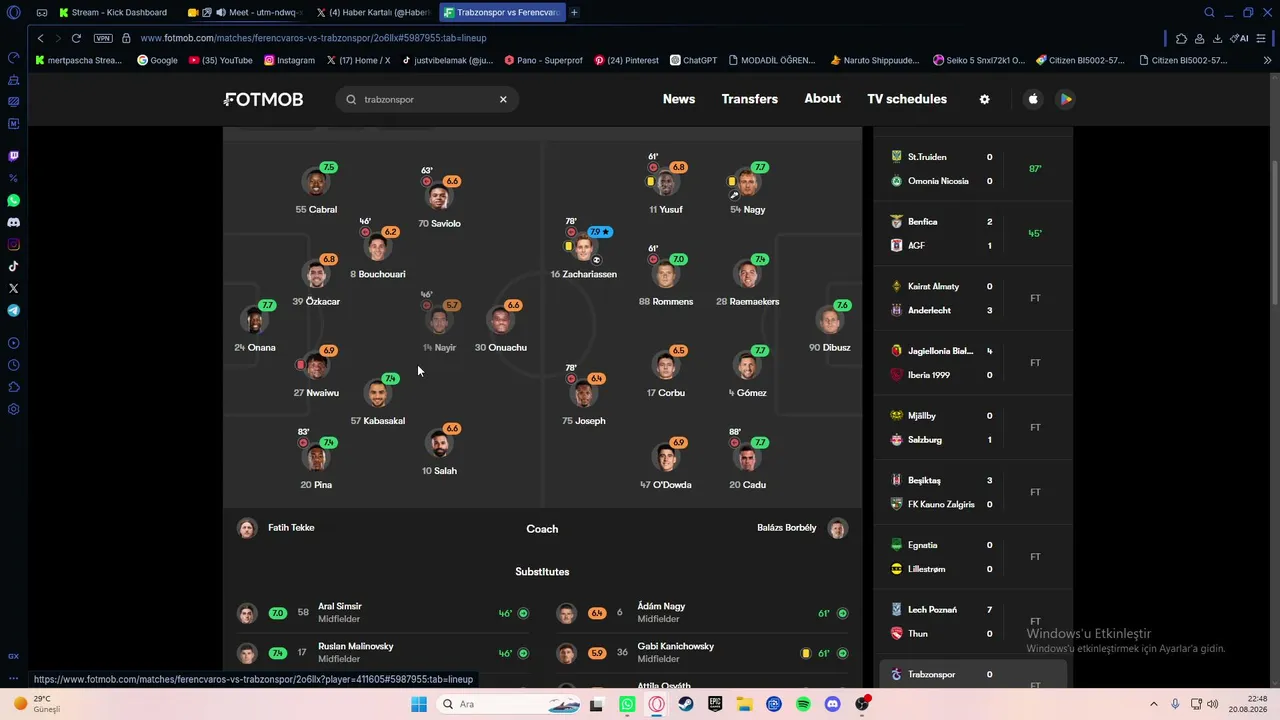Open Twitch in the browser sidebar
Image resolution: width=1280 pixels, height=720 pixels.
click(x=13, y=156)
